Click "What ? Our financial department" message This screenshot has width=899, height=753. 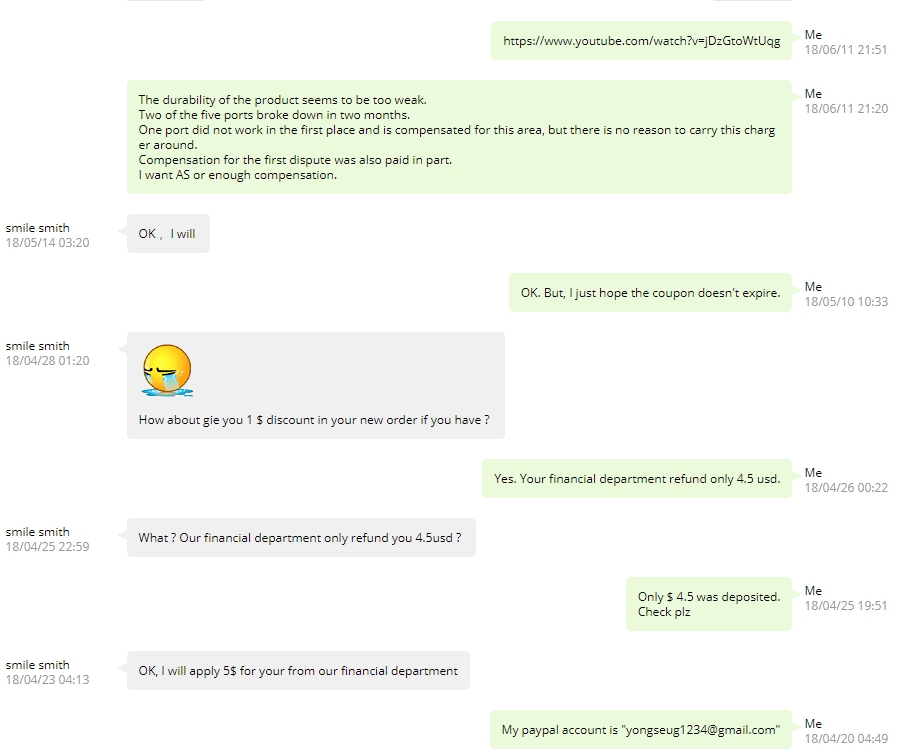302,537
